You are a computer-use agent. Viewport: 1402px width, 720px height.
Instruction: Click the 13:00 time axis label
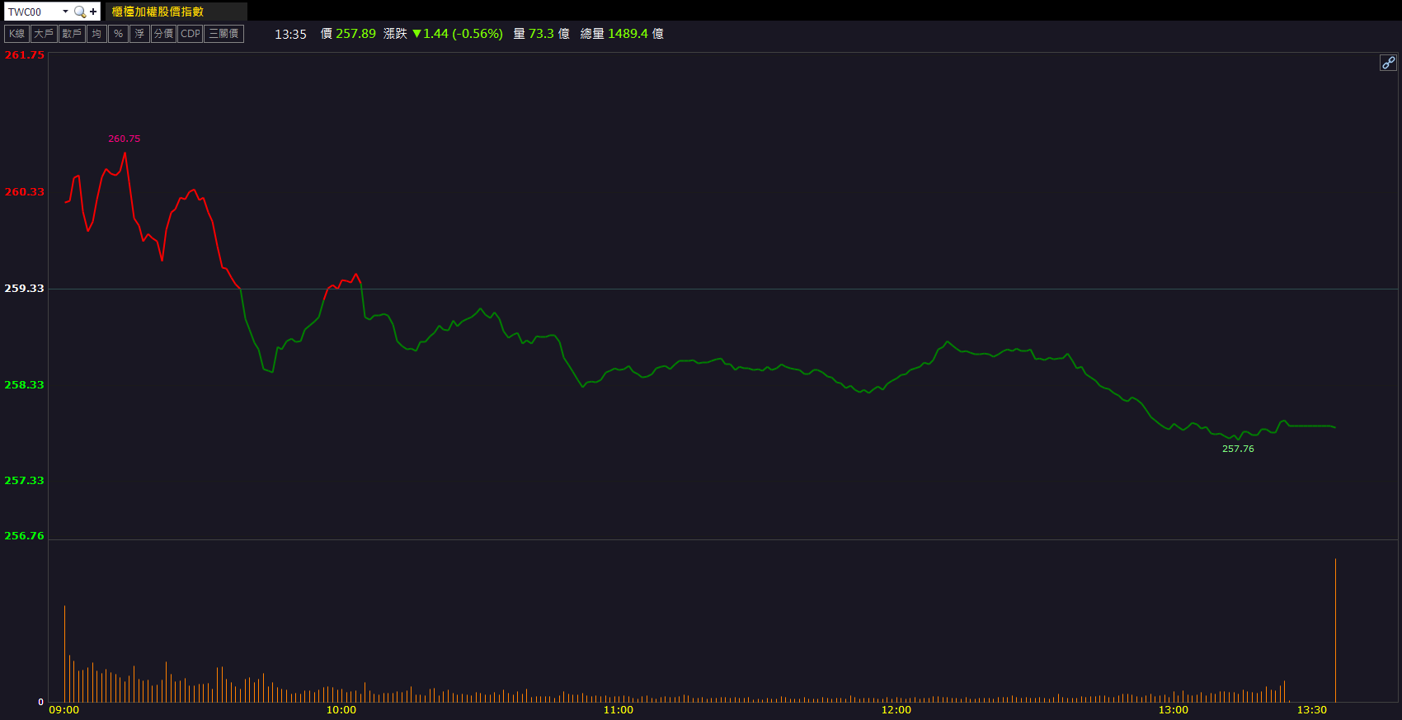1173,710
